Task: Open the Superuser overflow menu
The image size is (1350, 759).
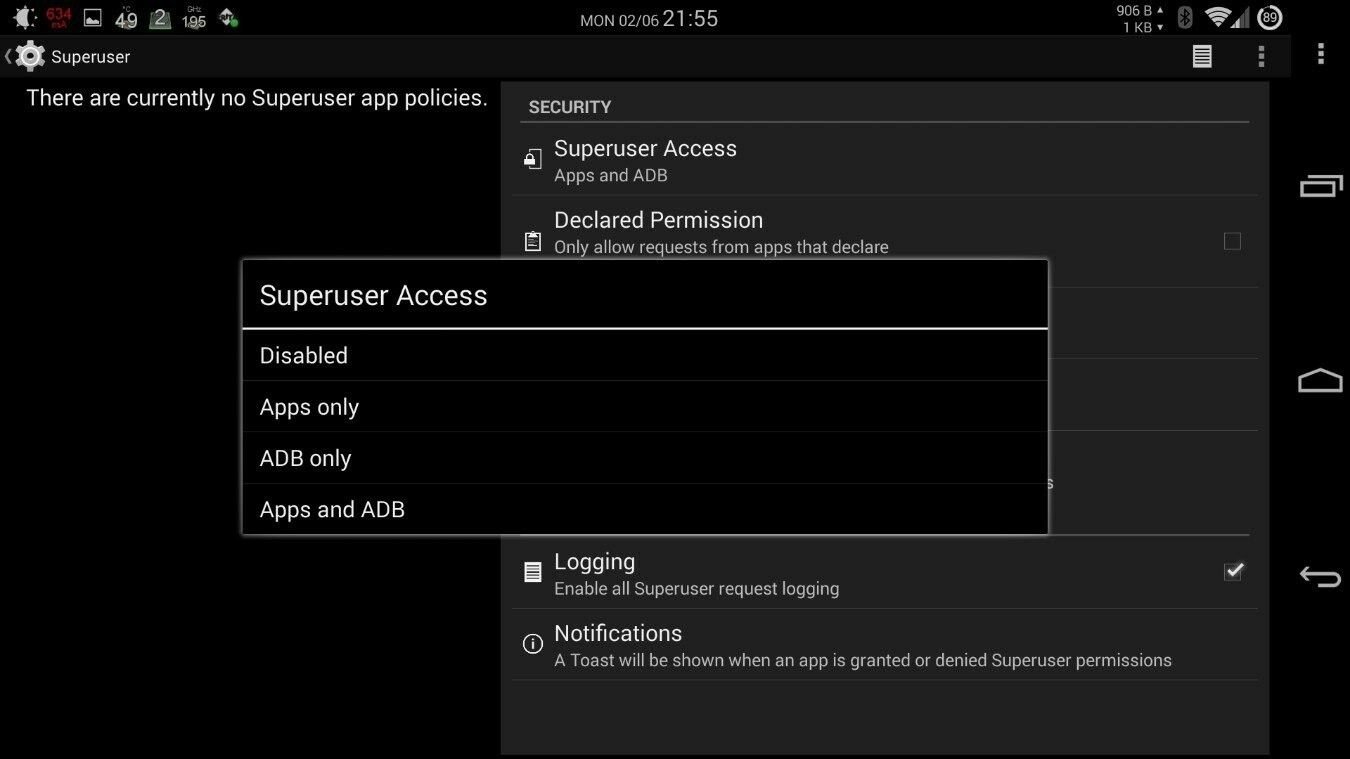Action: point(1261,57)
